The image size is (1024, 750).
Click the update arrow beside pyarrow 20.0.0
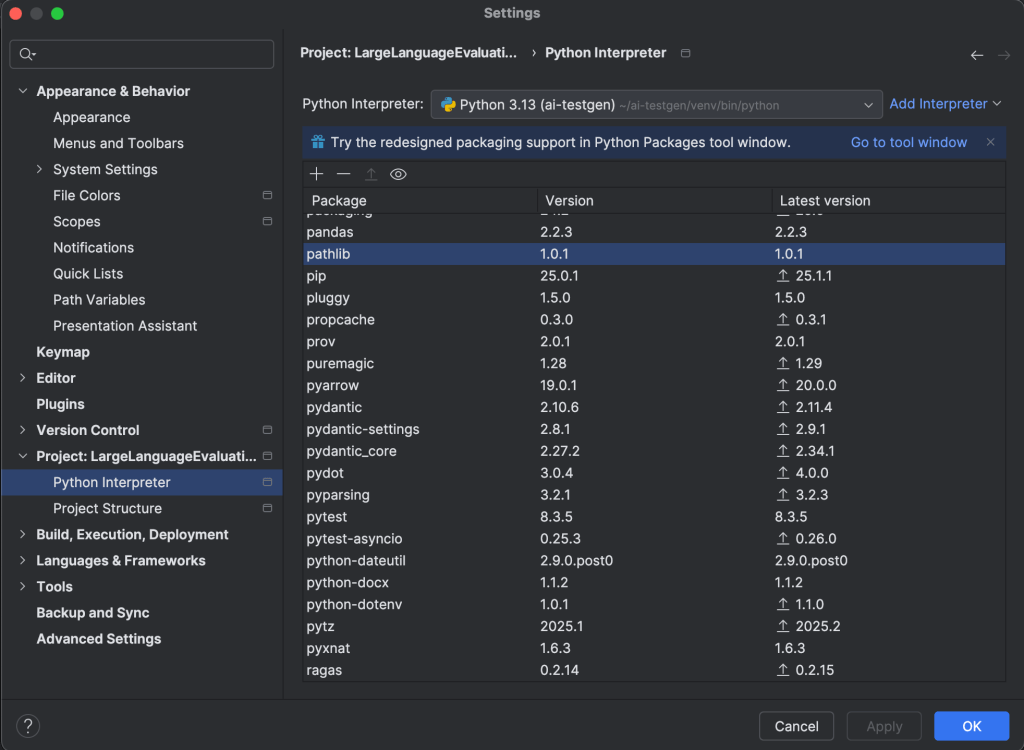[x=782, y=385]
